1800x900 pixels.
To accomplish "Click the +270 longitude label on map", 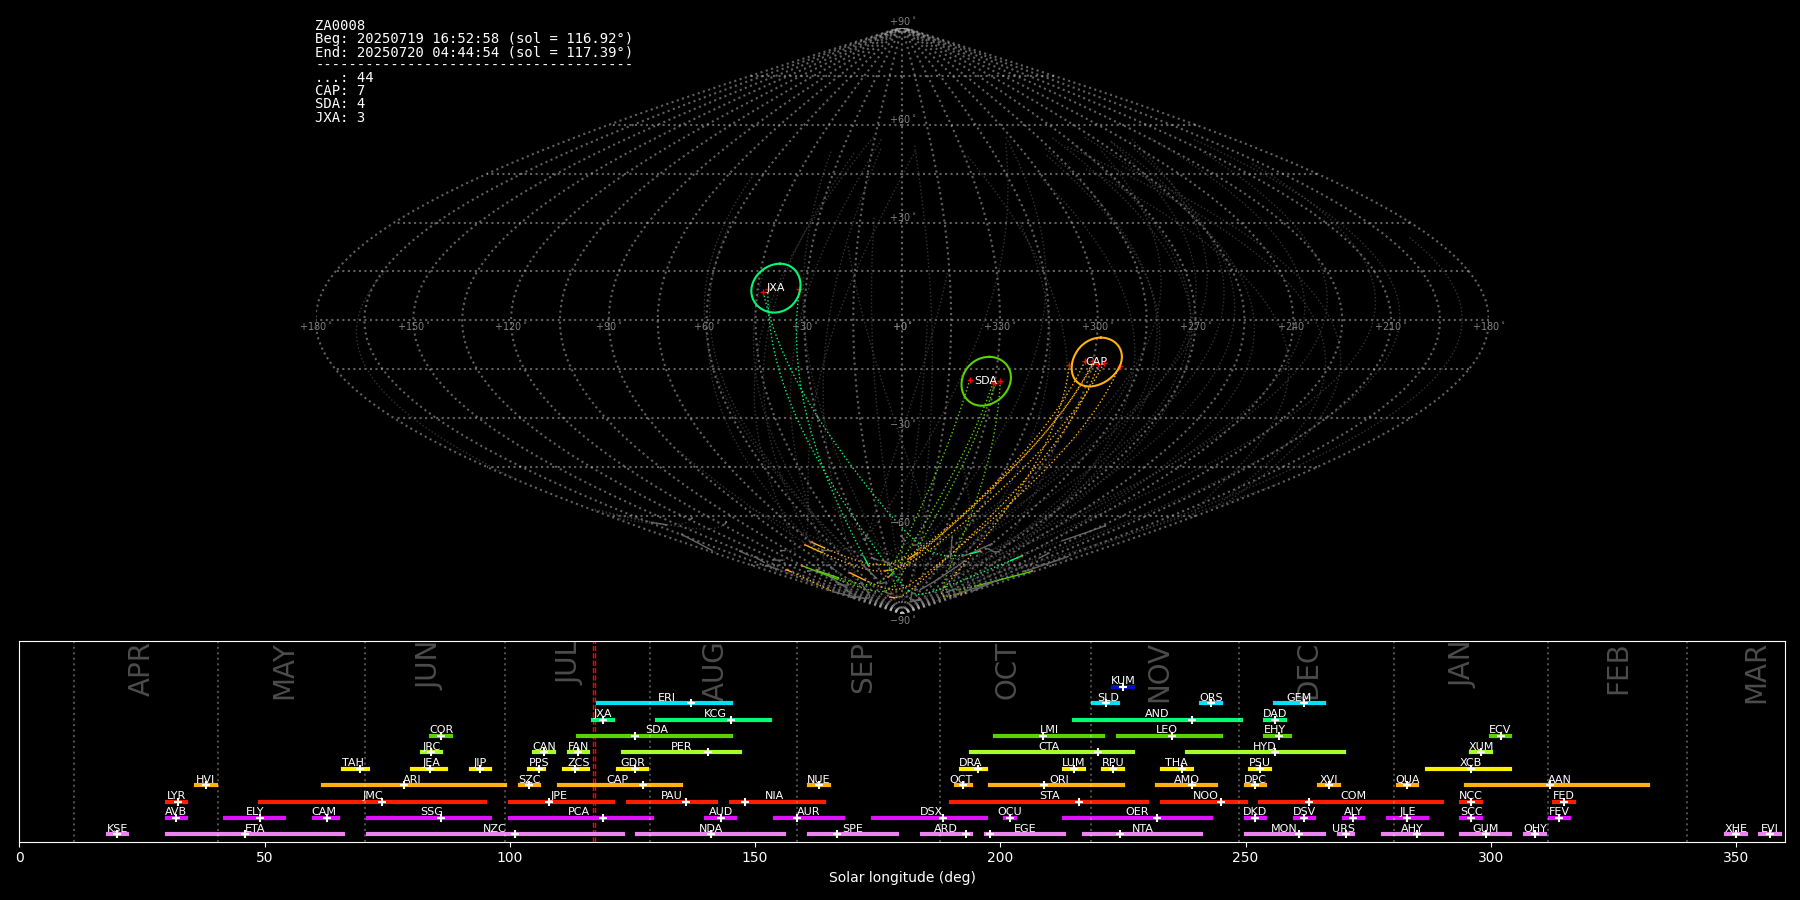I will [x=1193, y=327].
